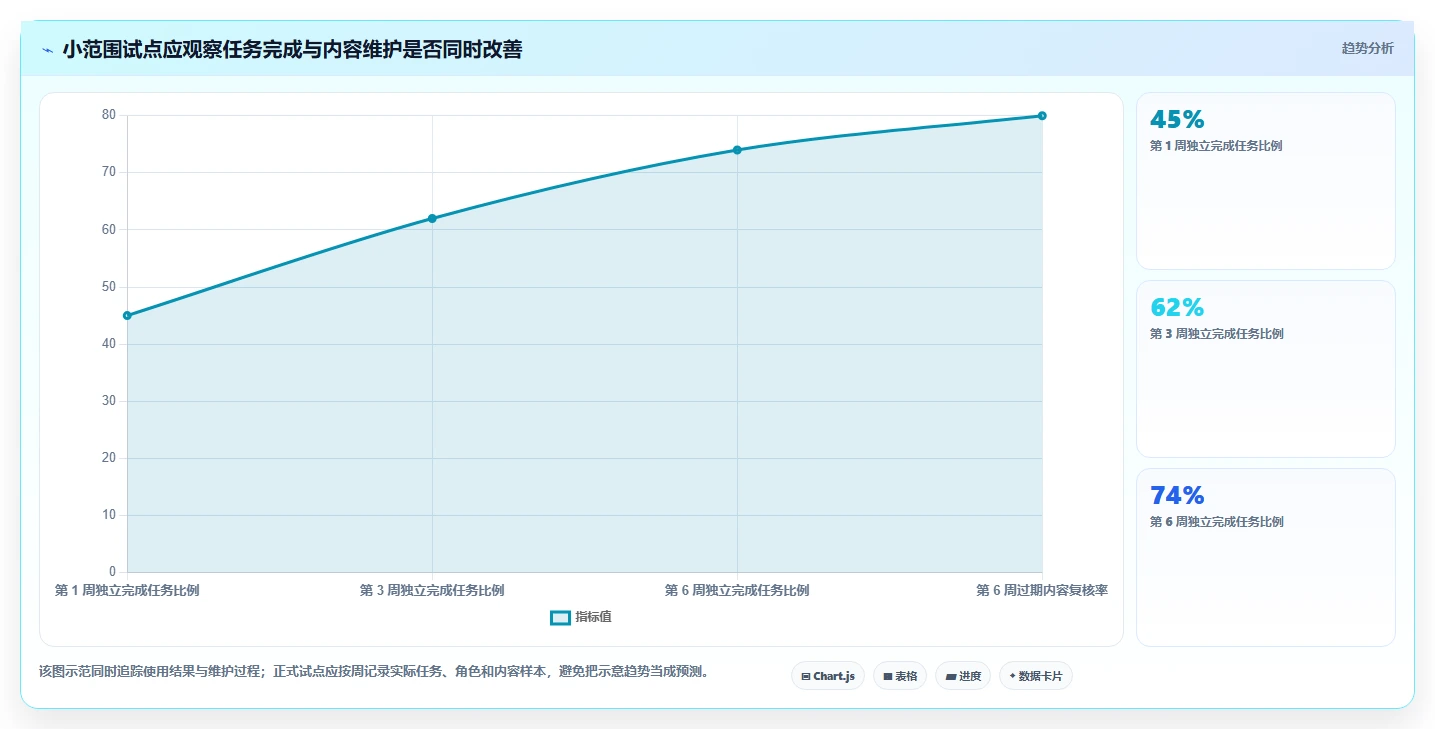Click the y-axis value 80

click(x=109, y=115)
